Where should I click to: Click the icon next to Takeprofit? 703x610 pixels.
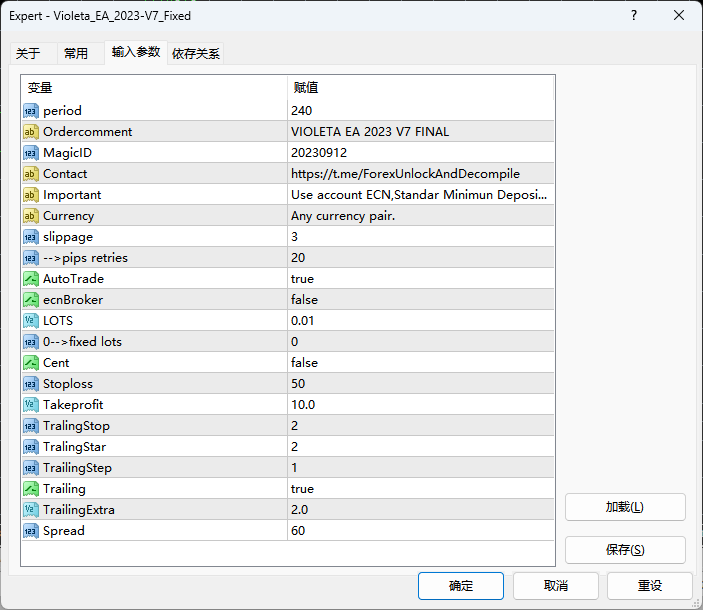[31, 405]
